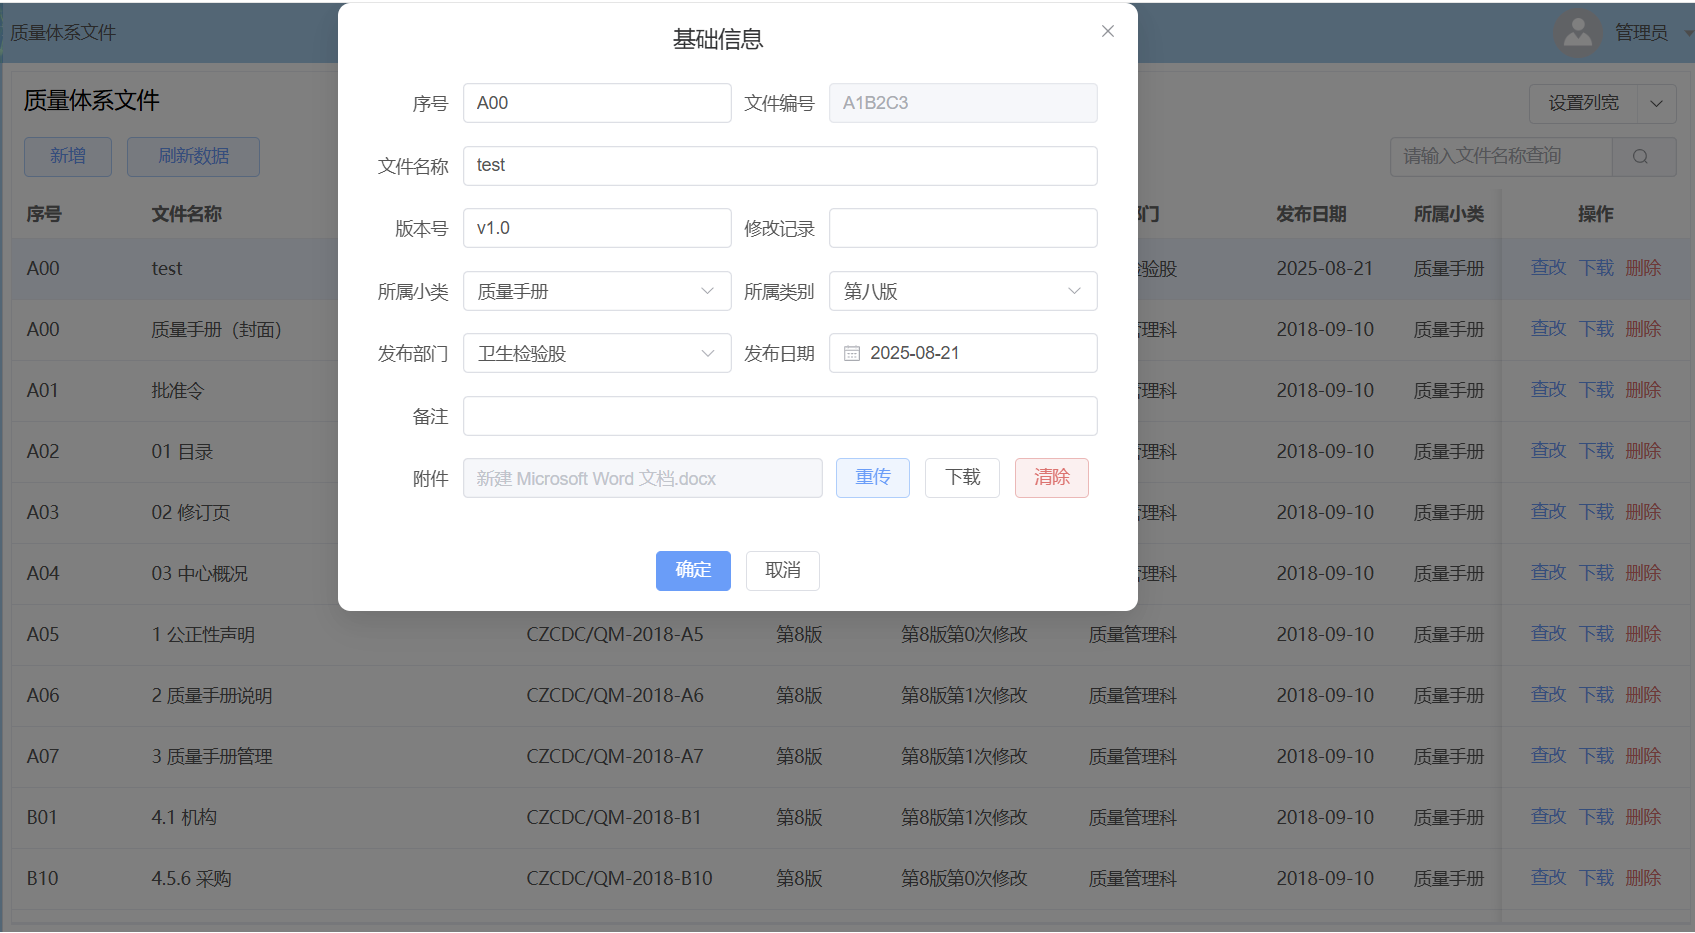The width and height of the screenshot is (1695, 933).
Task: Click the 操作 column header
Action: coord(1596,214)
